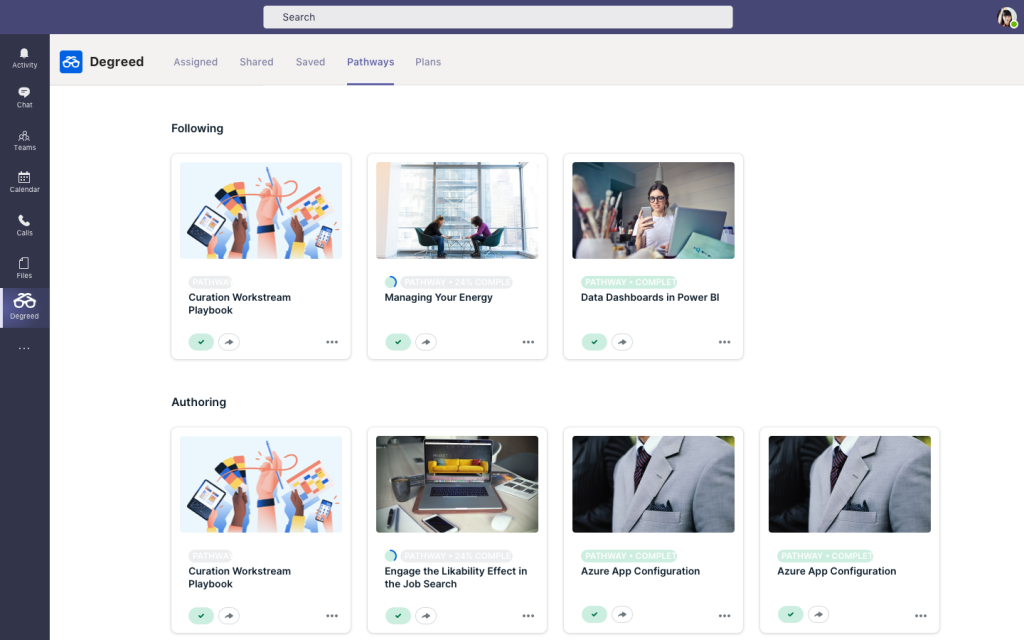The image size is (1024, 640).
Task: Open the Calendar sidebar icon
Action: 24,182
